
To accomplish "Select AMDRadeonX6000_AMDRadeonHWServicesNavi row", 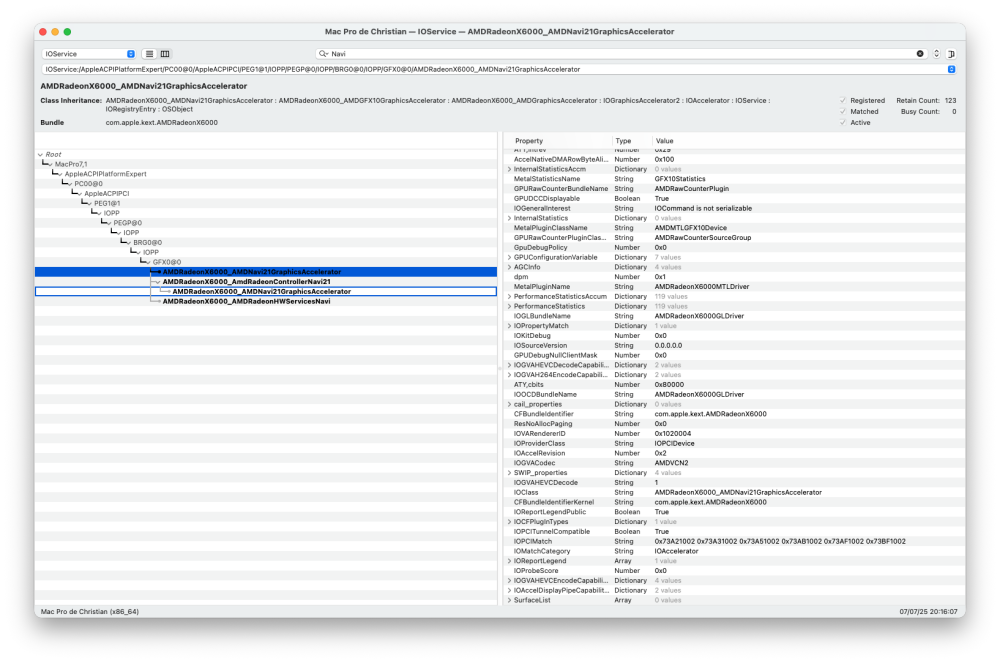I will 266,302.
